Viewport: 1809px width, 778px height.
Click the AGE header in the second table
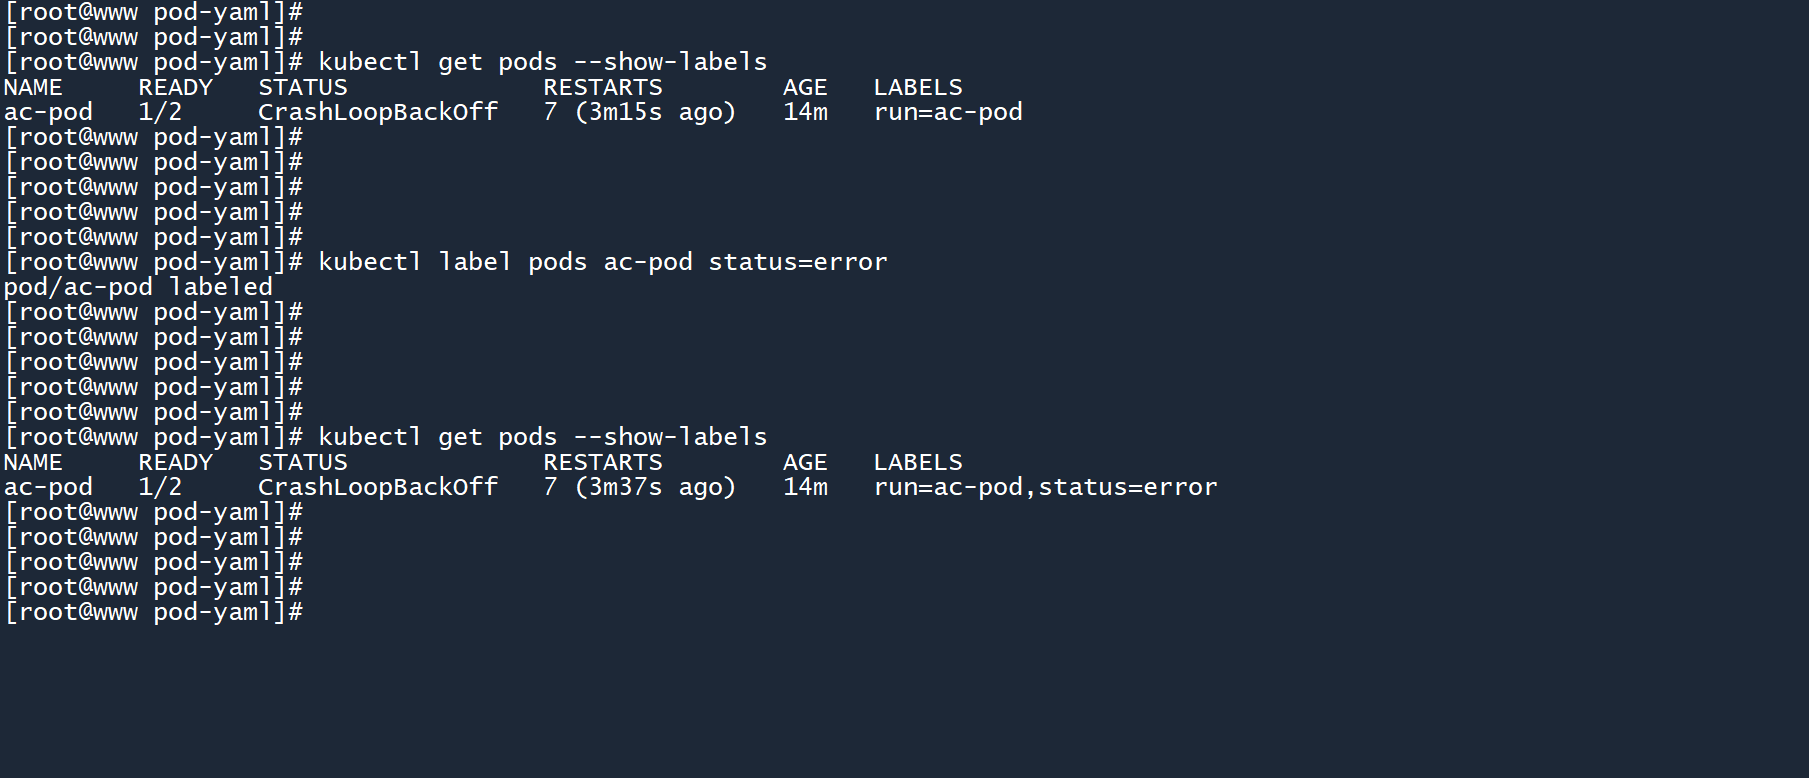[804, 463]
